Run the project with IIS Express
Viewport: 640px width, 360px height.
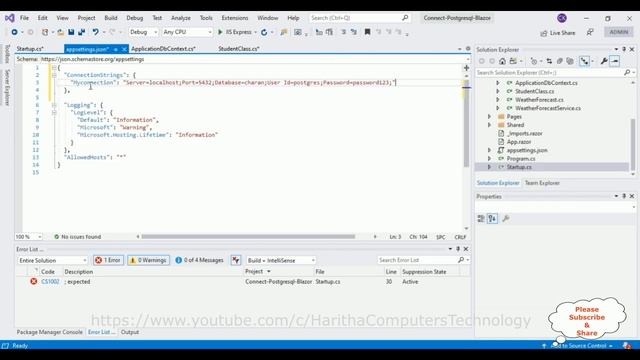tap(235, 32)
